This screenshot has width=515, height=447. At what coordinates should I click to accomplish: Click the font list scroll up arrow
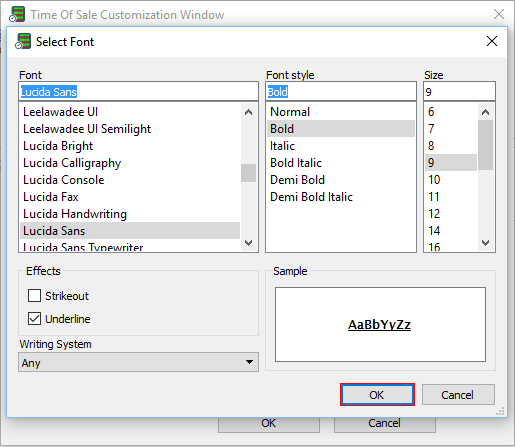248,112
